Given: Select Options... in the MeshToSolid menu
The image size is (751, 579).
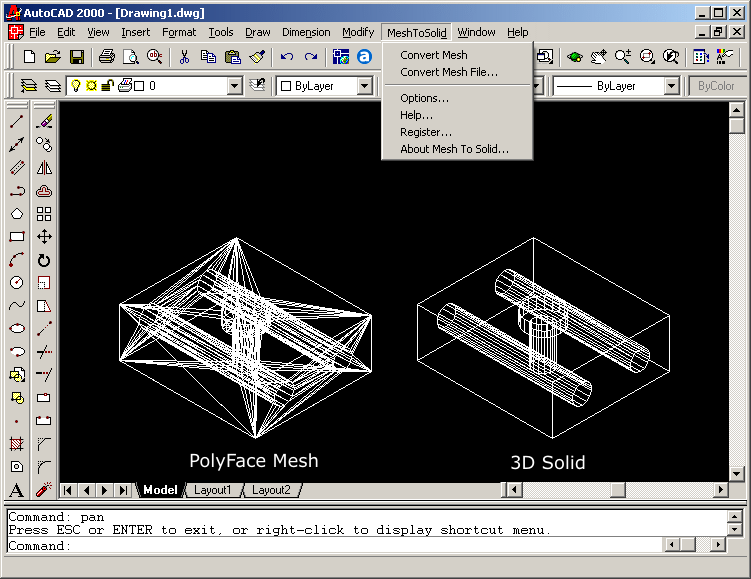Looking at the screenshot, I should click(x=424, y=98).
